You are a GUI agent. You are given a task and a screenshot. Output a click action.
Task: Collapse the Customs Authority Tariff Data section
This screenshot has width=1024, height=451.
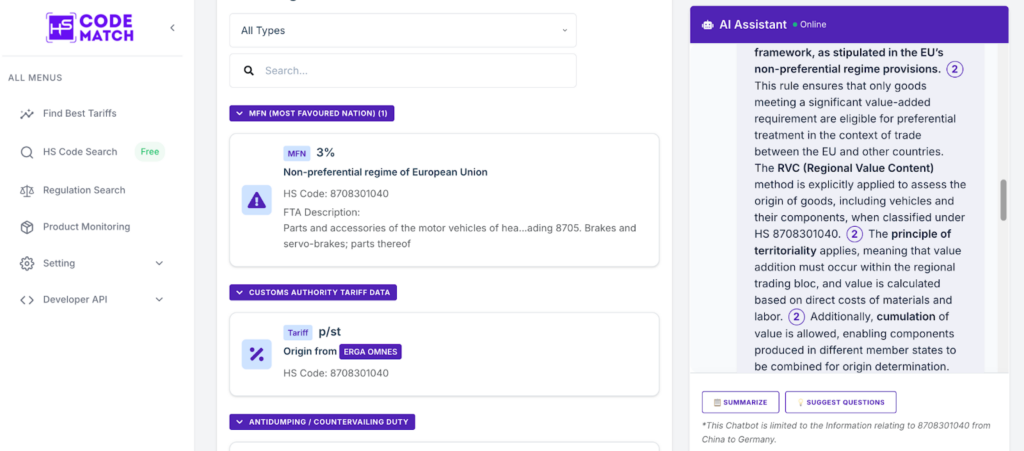click(314, 292)
